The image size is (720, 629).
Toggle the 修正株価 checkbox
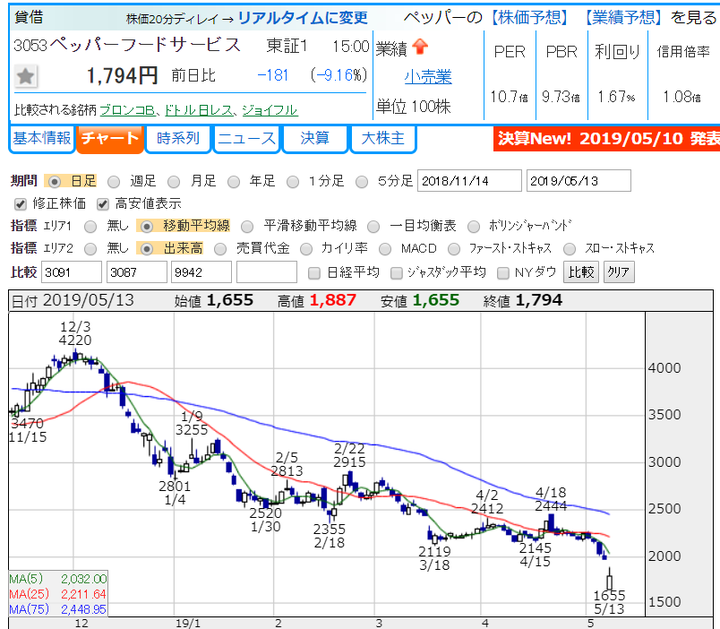pyautogui.click(x=20, y=204)
